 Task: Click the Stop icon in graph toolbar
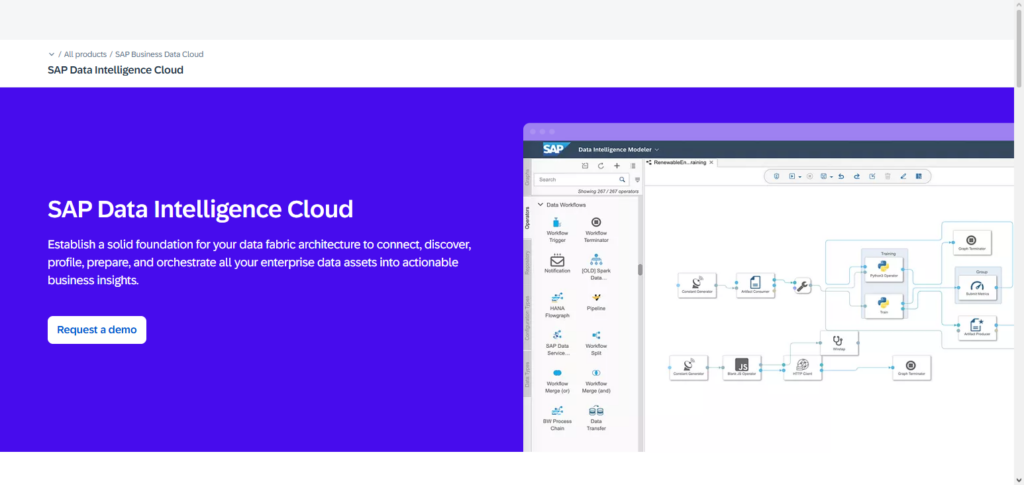(810, 176)
